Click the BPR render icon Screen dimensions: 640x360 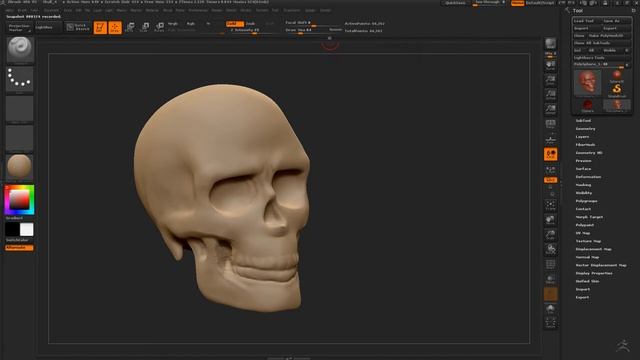pos(550,43)
